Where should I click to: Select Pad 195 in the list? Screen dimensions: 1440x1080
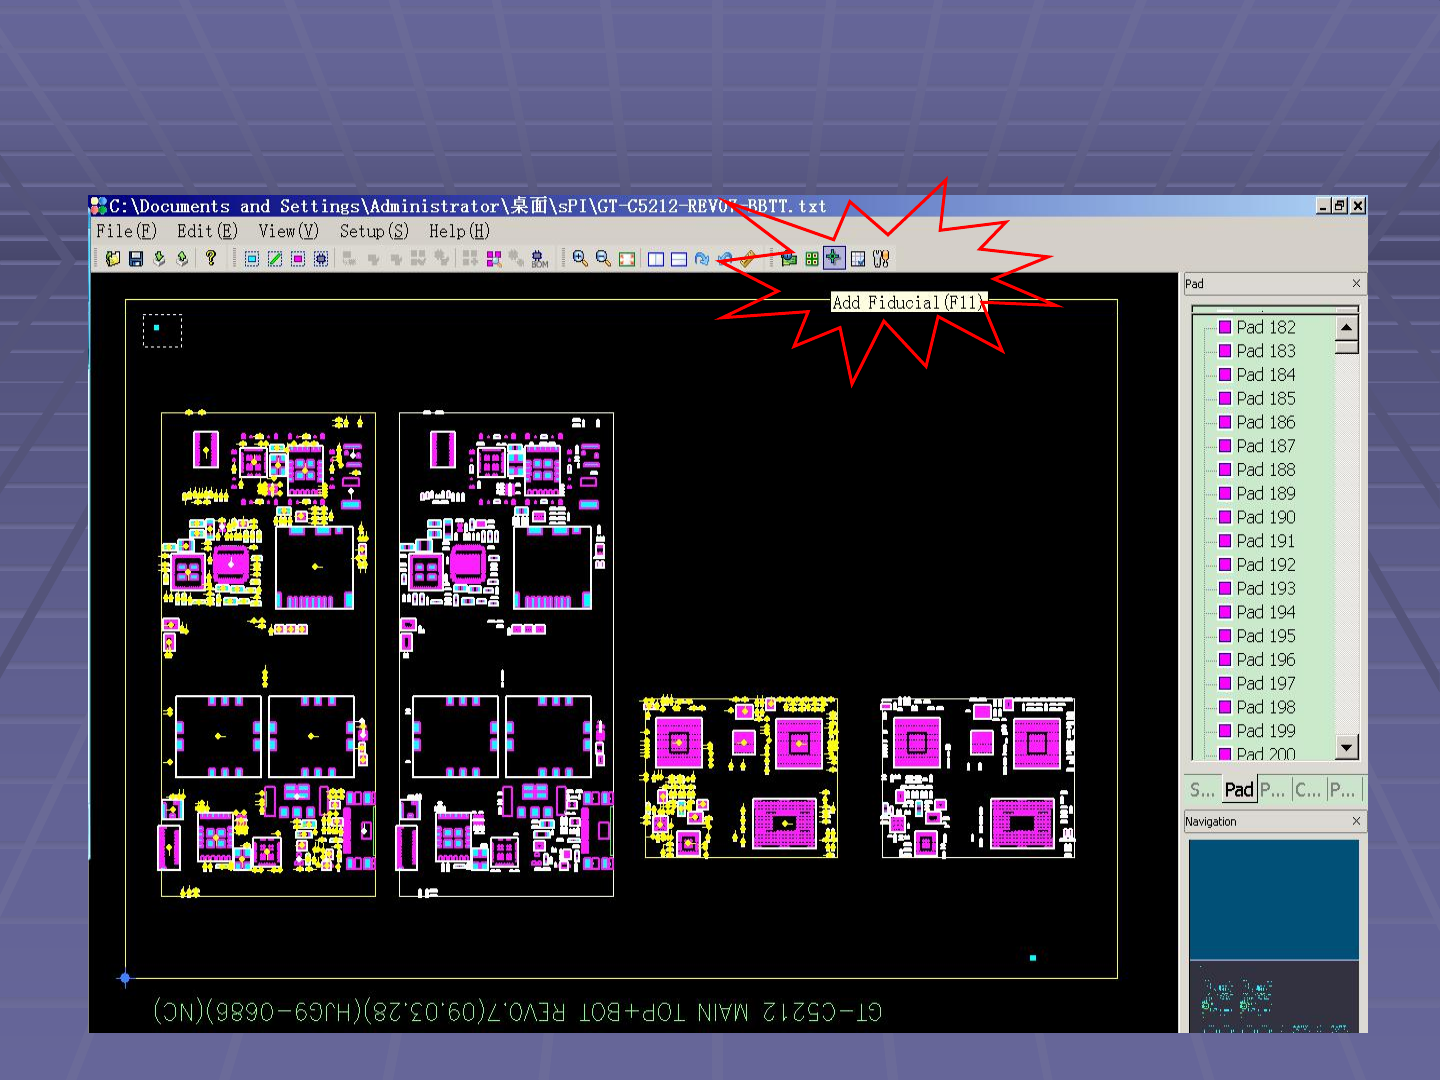1266,636
